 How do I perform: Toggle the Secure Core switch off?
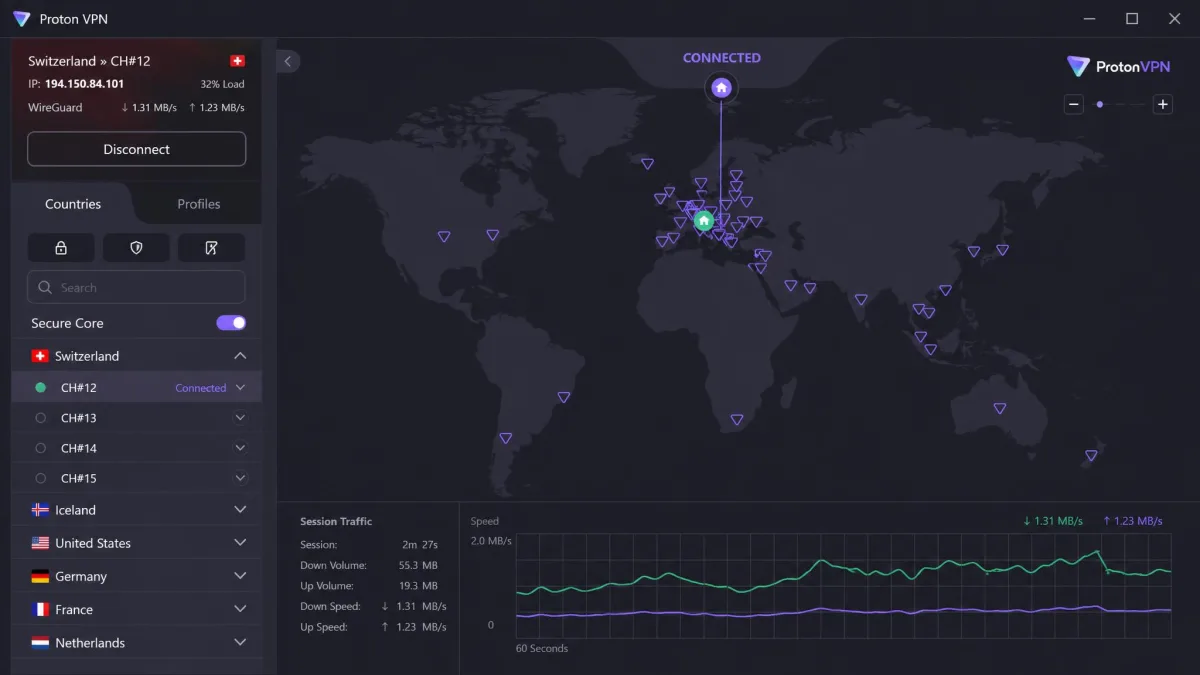231,323
